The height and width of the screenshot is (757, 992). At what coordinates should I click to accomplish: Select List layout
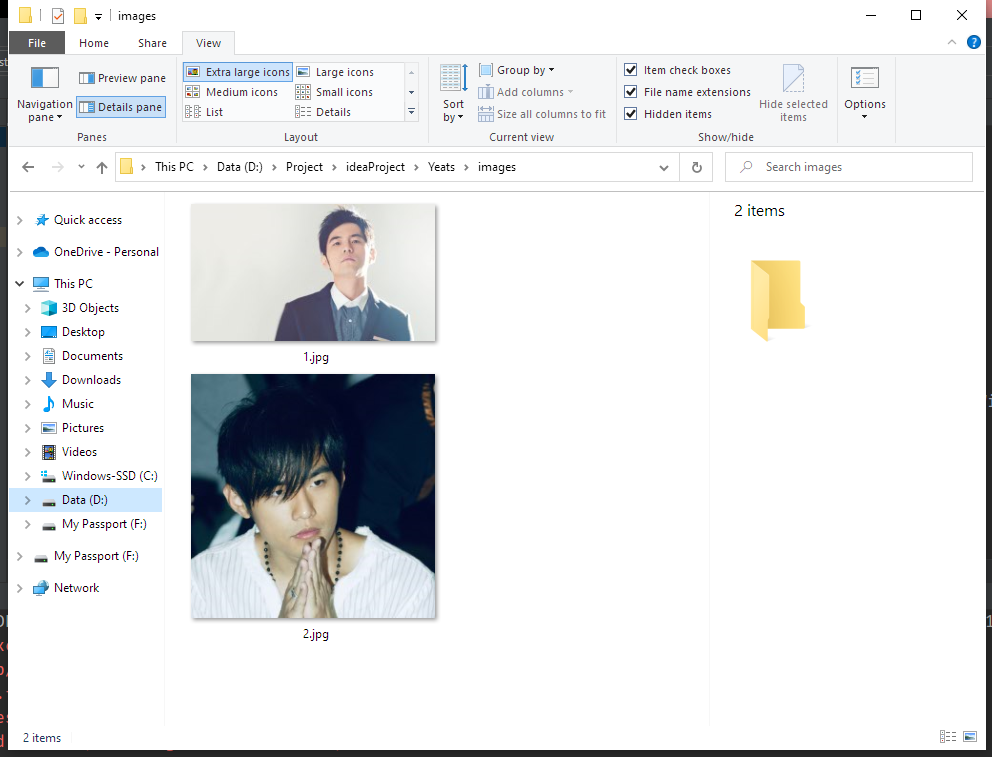(204, 112)
